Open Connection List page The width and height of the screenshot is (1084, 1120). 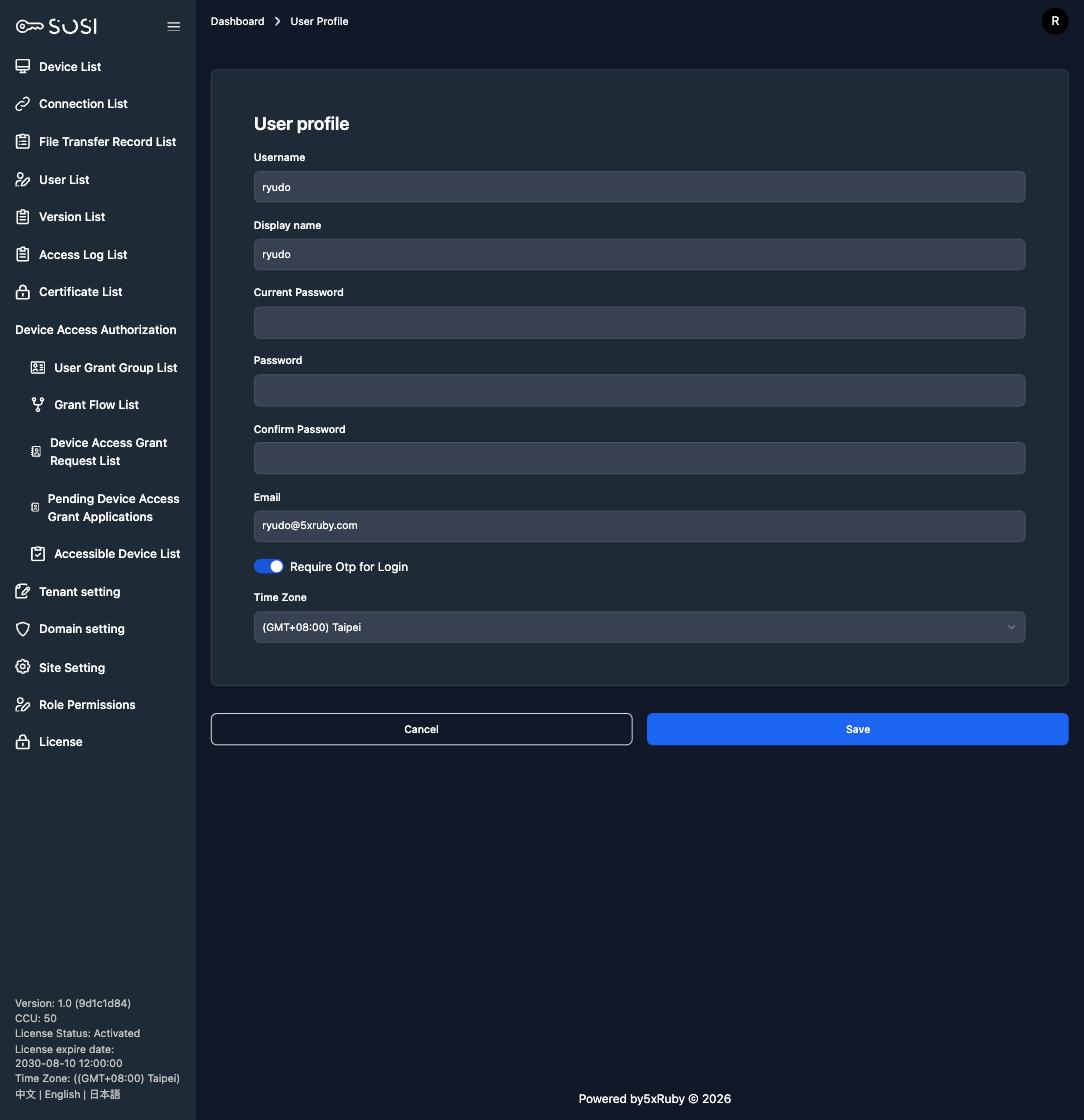click(x=83, y=104)
